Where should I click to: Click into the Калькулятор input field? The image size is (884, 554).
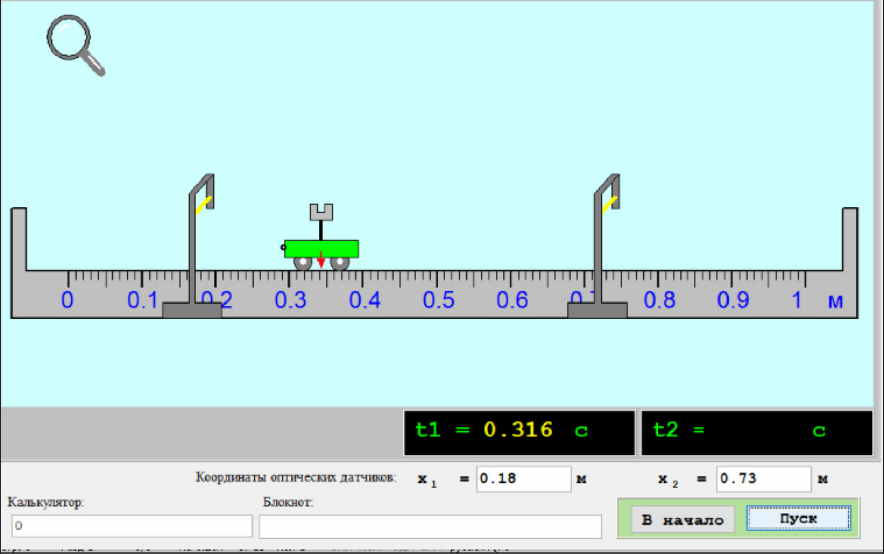(132, 526)
